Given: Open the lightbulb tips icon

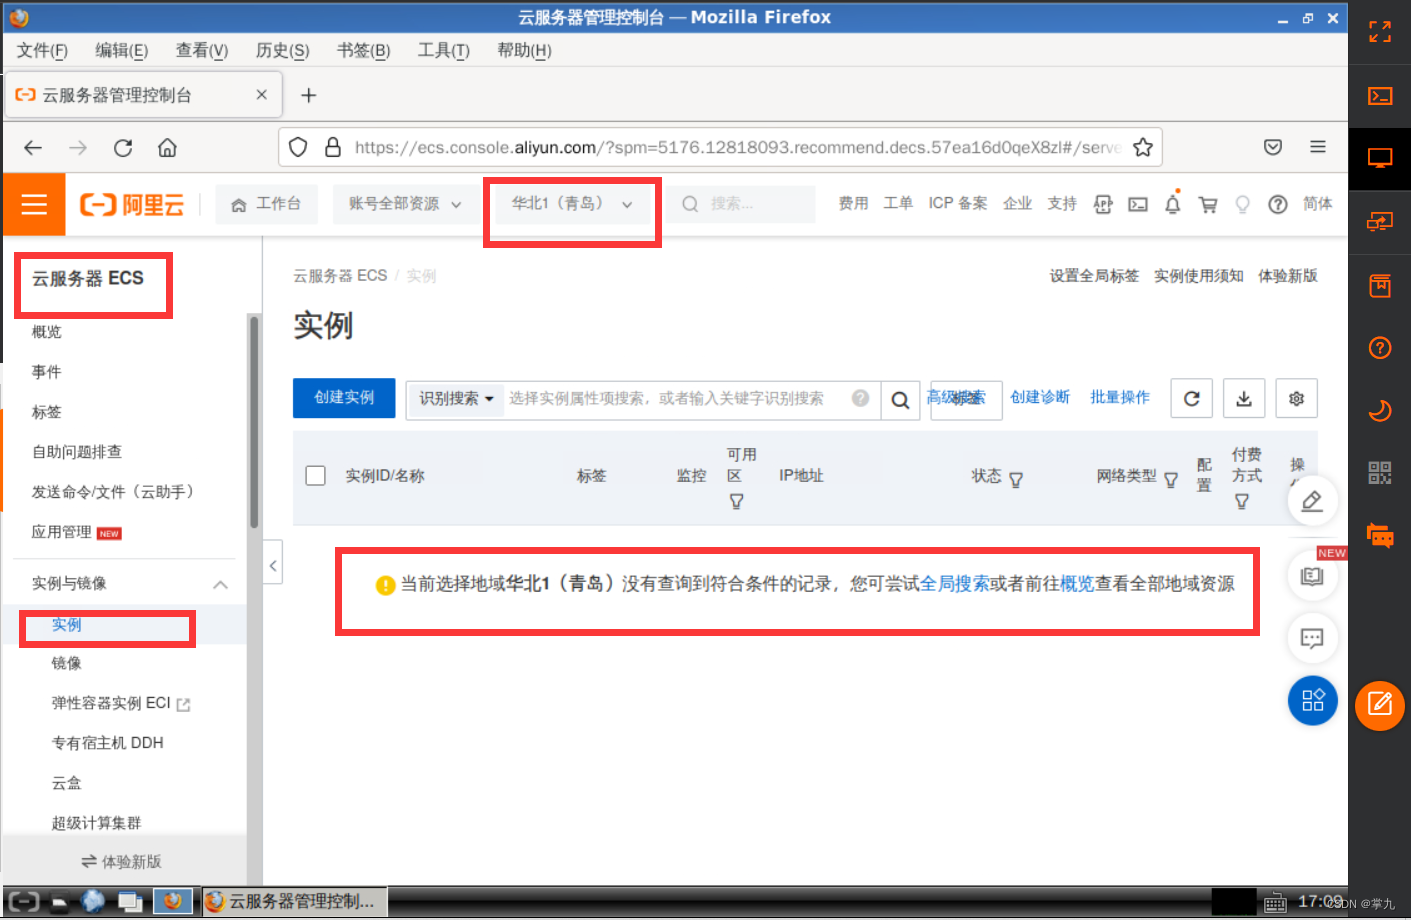Looking at the screenshot, I should [1243, 204].
